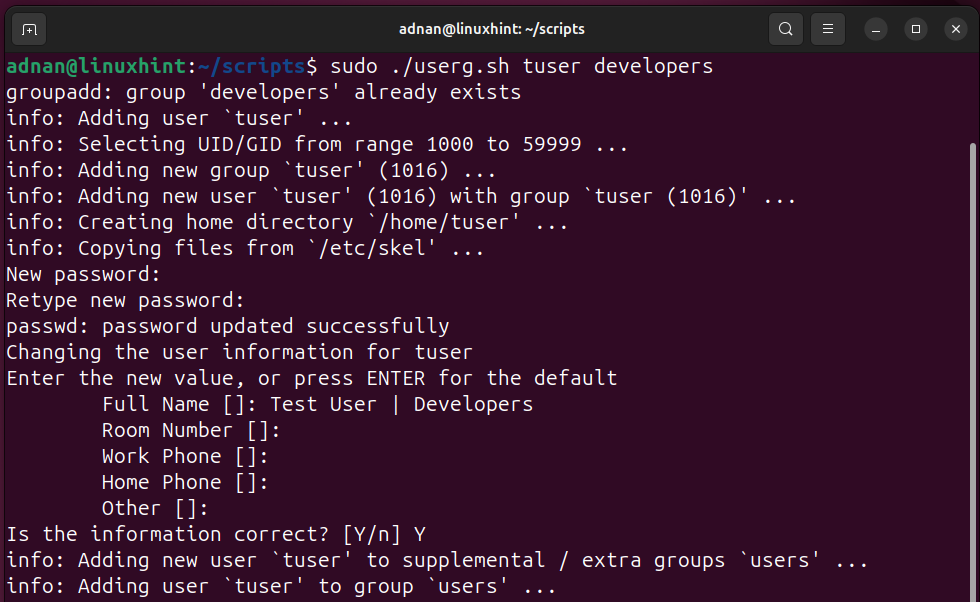The width and height of the screenshot is (980, 602).
Task: Click the Room Number [] line
Action: 191,431
